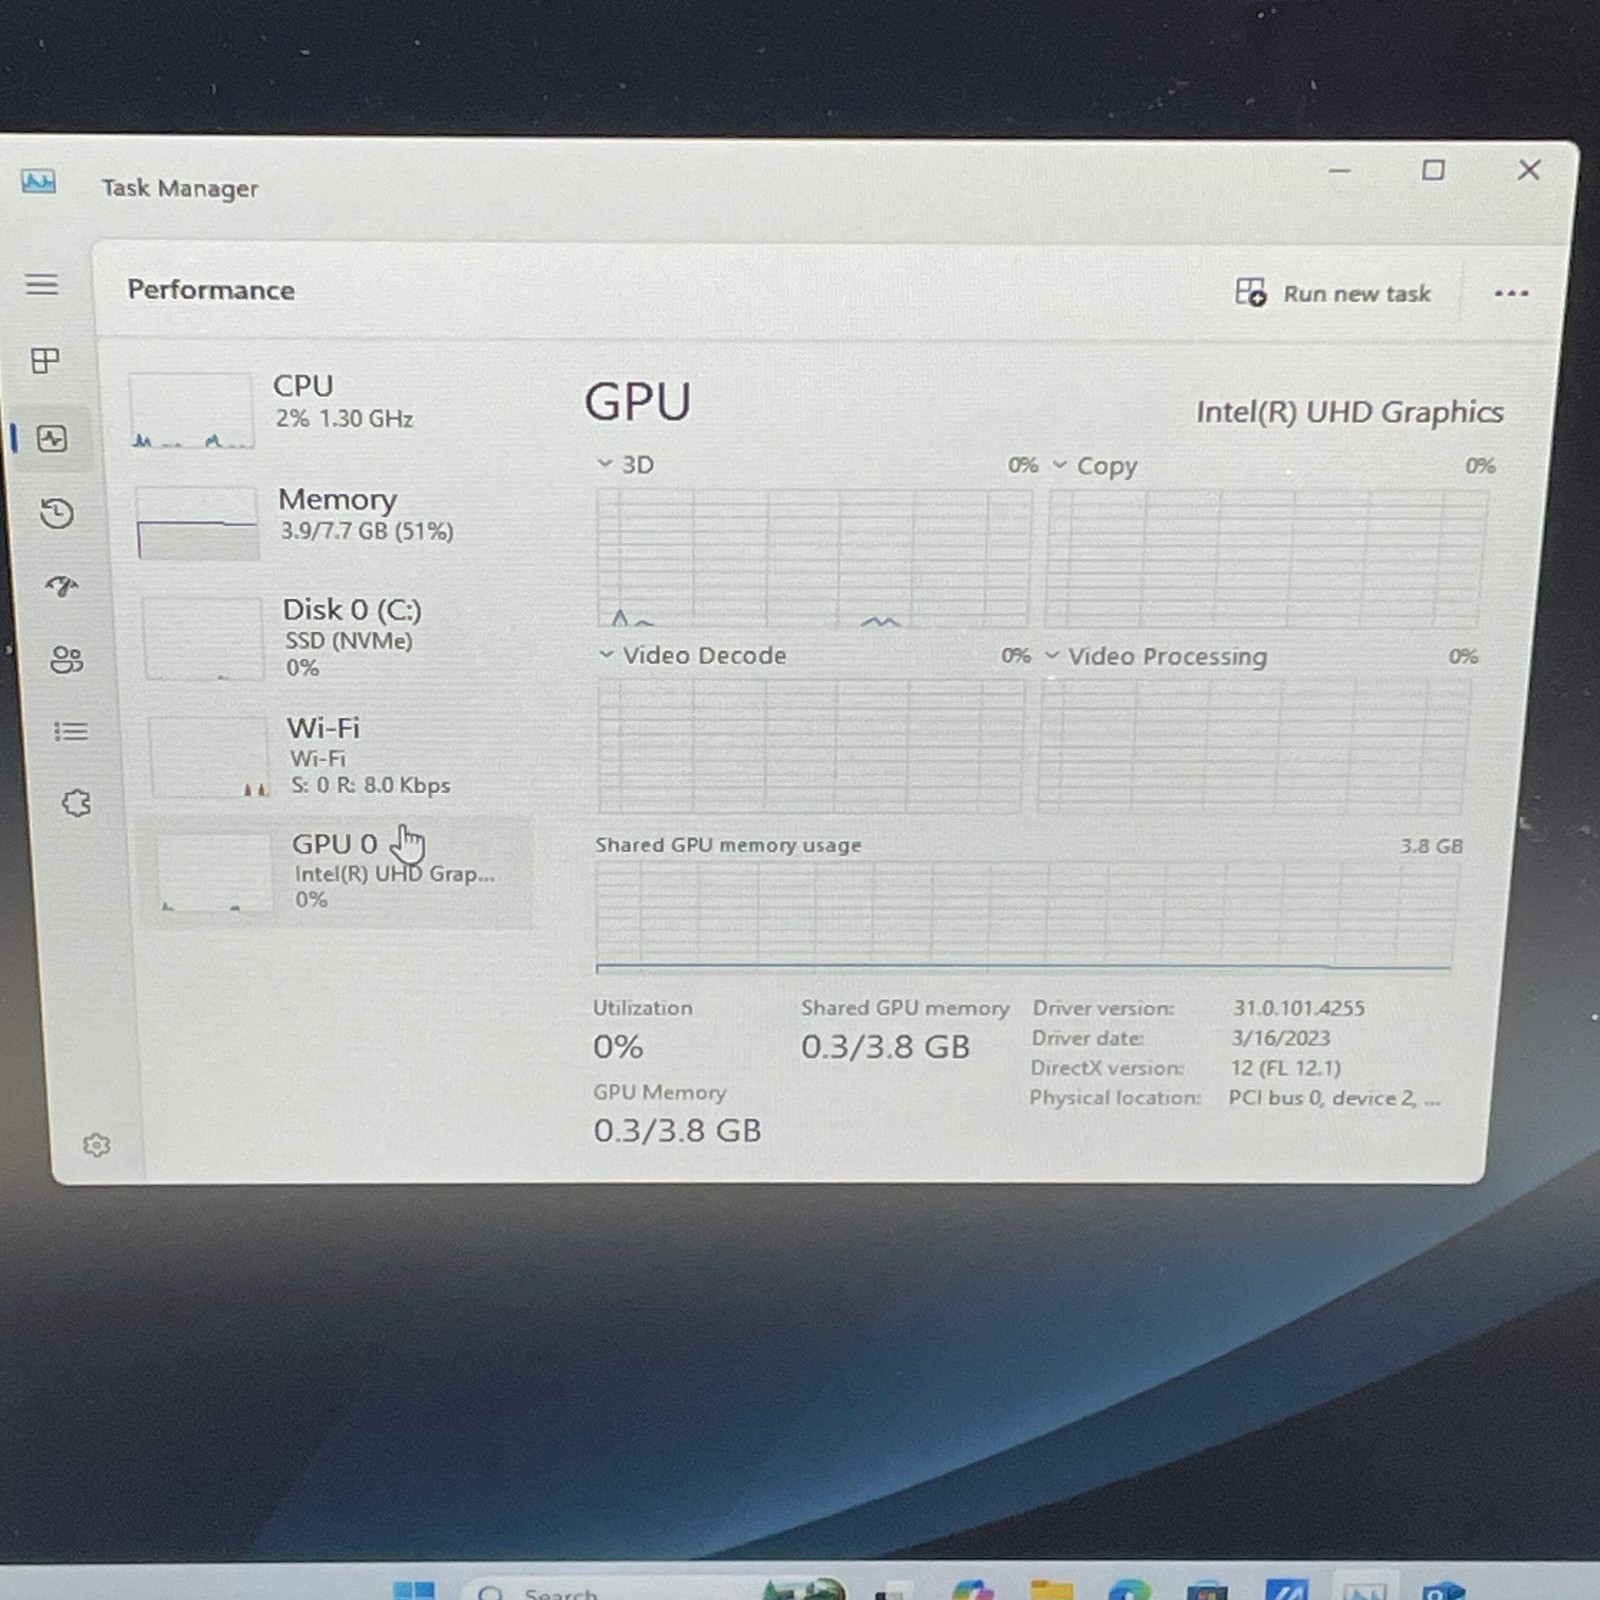
Task: Click the "S: 0 R: 8.0 Kbps" Wi-Fi text
Action: click(x=370, y=786)
